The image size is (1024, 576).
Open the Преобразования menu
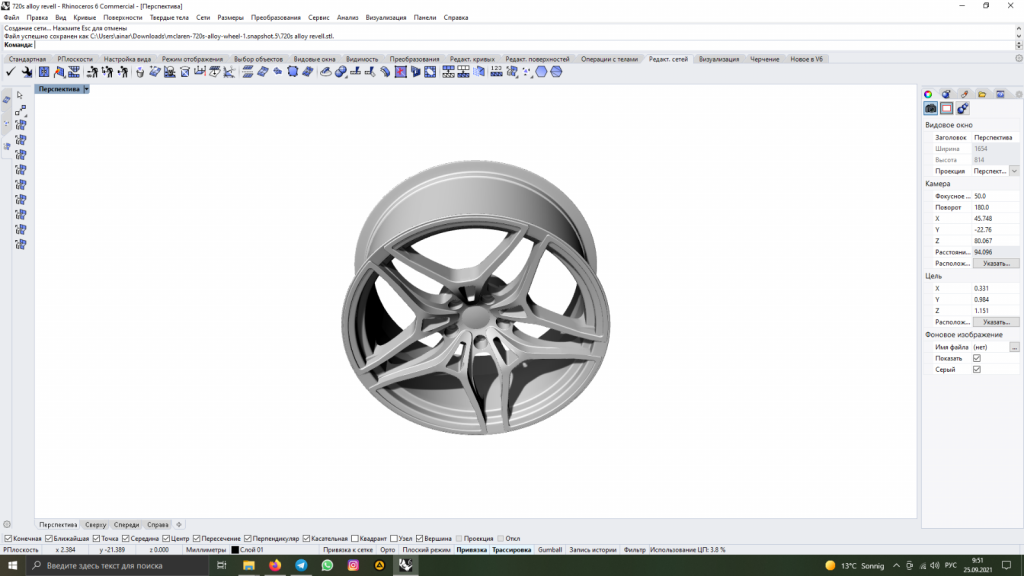click(275, 17)
